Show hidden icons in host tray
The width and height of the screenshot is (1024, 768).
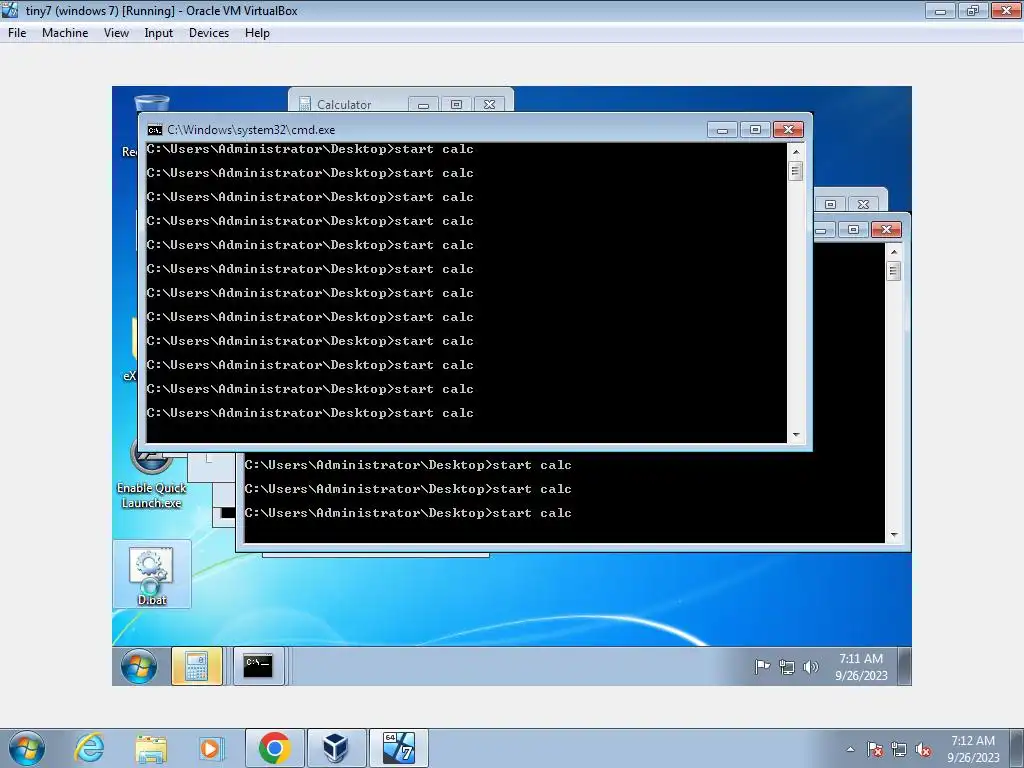[x=850, y=749]
